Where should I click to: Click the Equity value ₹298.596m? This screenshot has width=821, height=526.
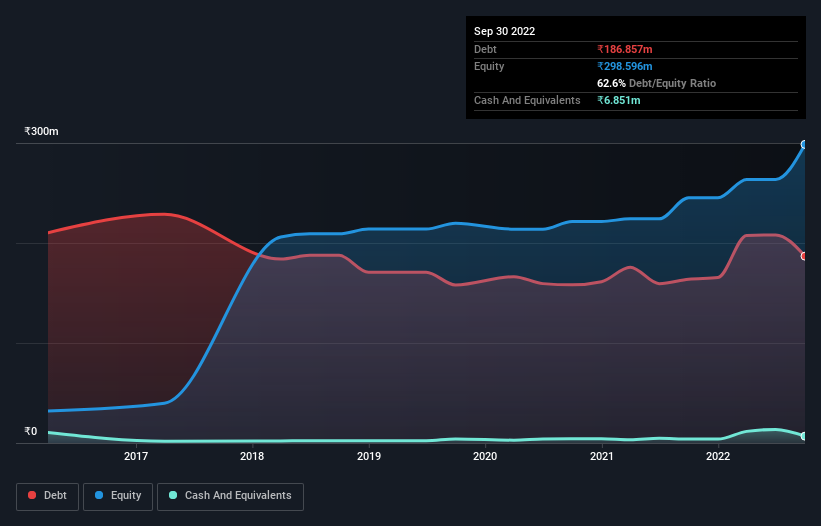coord(625,66)
